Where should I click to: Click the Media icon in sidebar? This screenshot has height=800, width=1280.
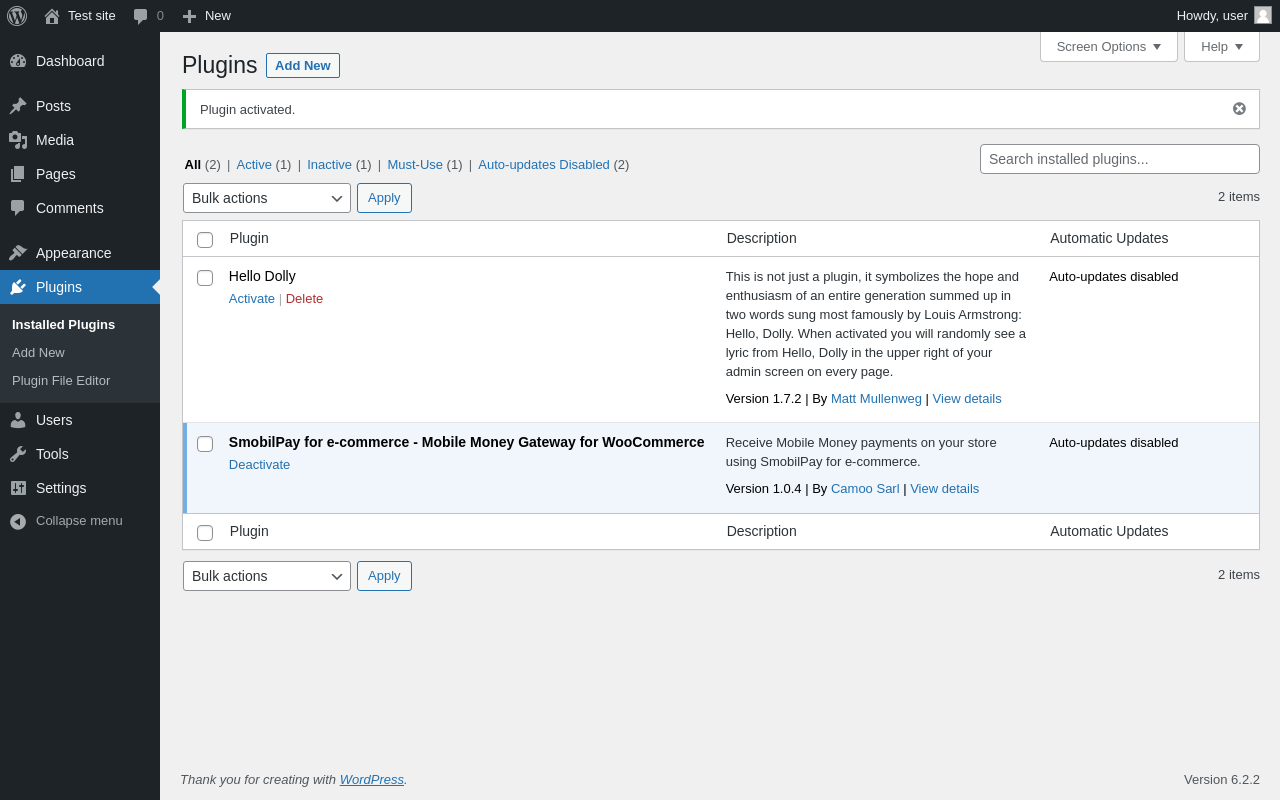(x=18, y=140)
